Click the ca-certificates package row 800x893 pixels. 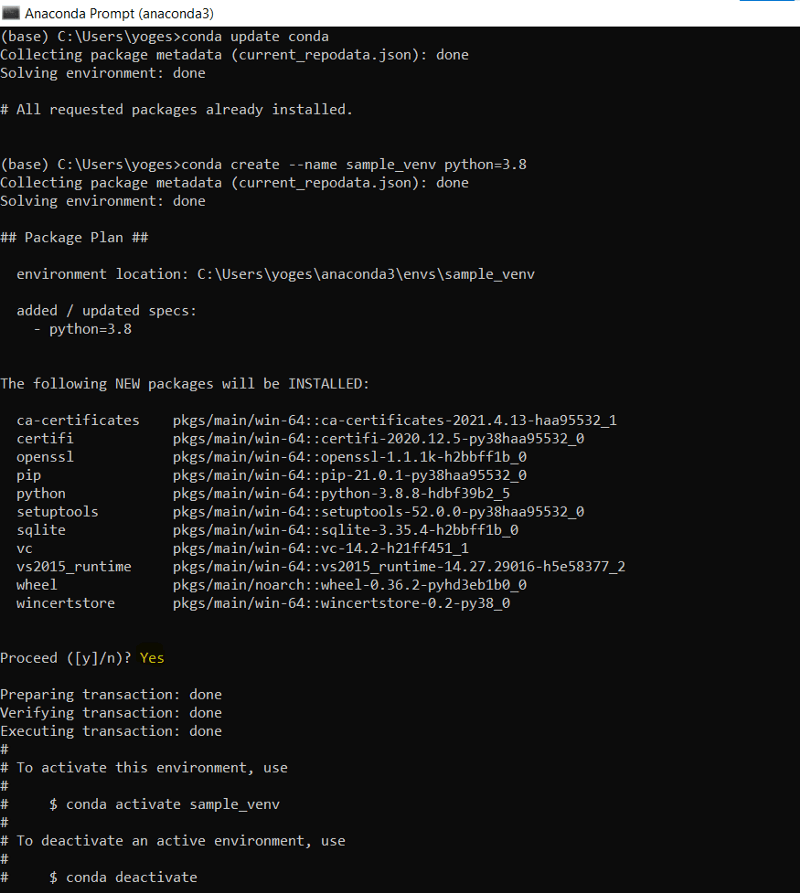(x=317, y=420)
